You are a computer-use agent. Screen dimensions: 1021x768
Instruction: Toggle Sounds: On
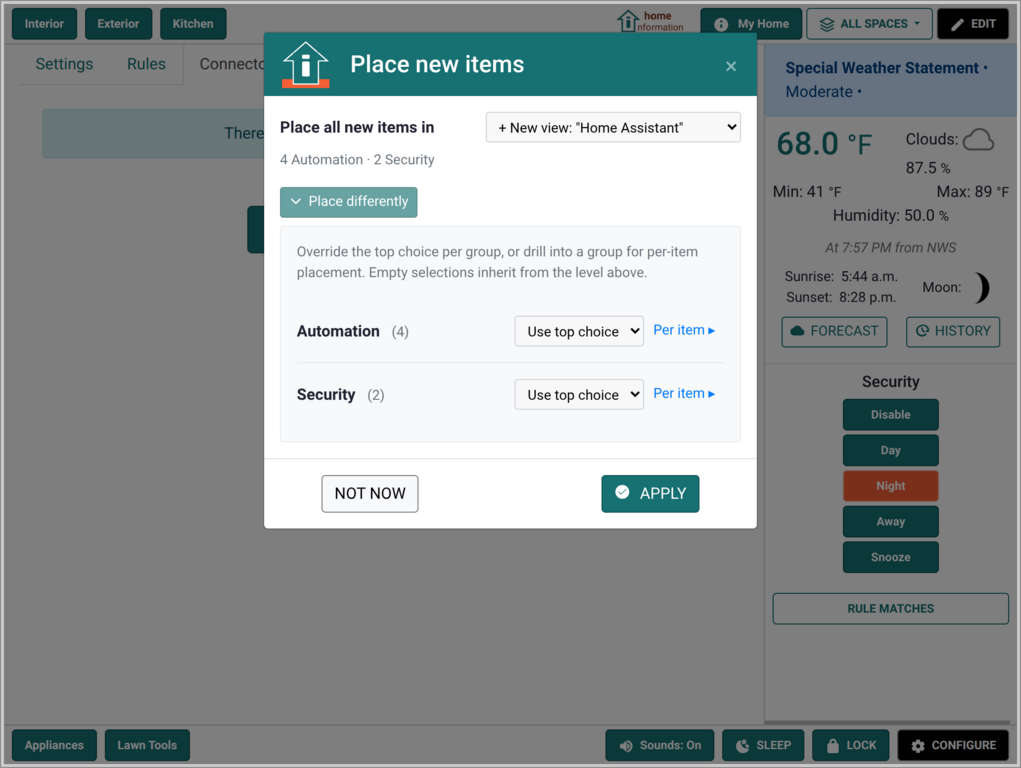tap(660, 745)
